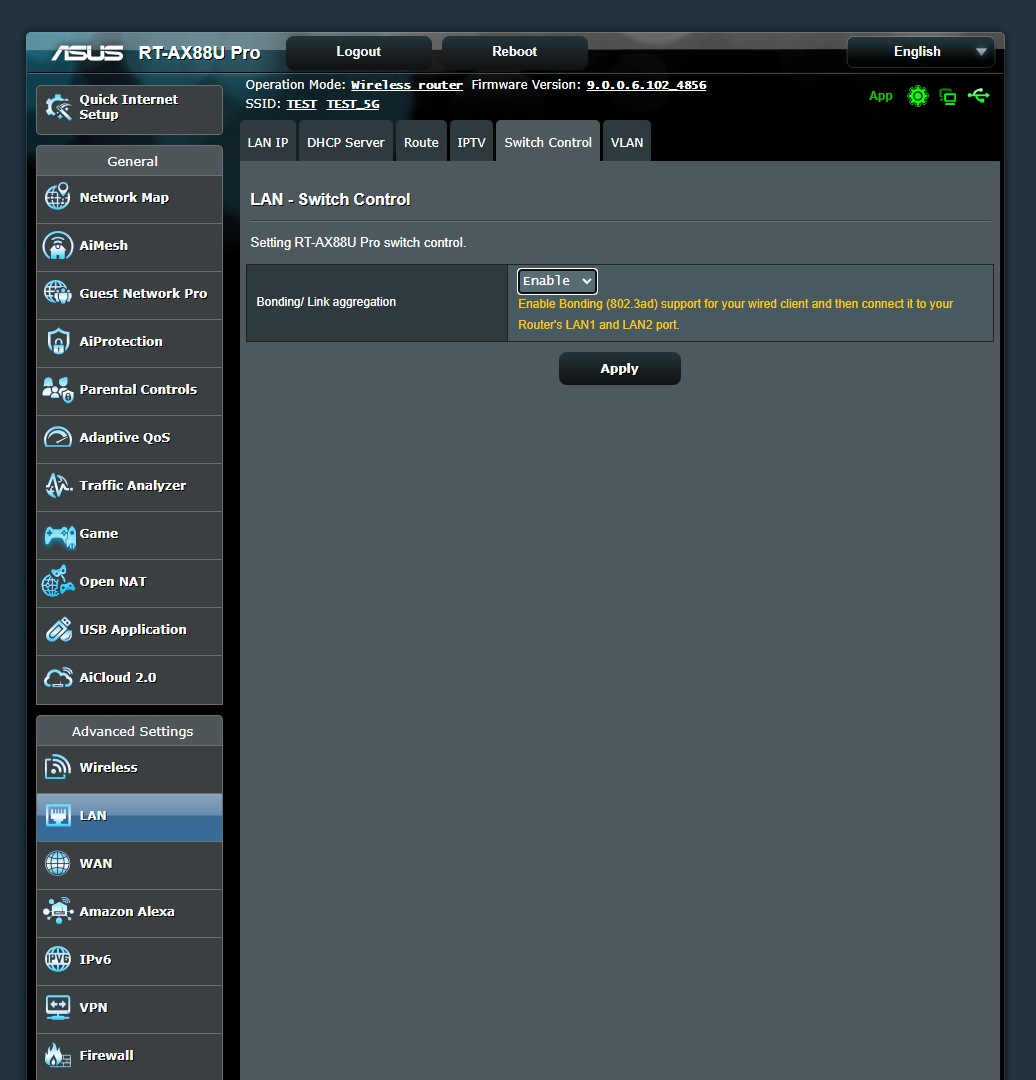Open Quick Internet Setup icon
1036x1080 pixels.
pos(58,107)
